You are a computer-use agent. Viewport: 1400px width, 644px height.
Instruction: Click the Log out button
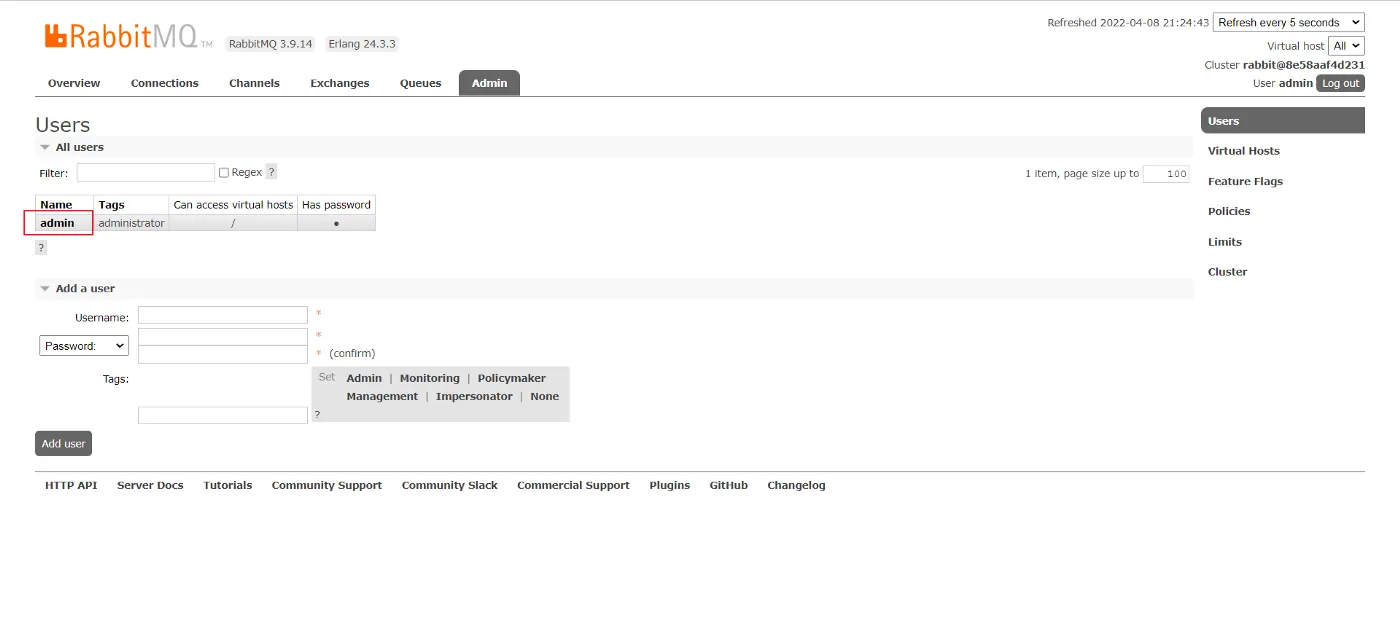click(1340, 83)
